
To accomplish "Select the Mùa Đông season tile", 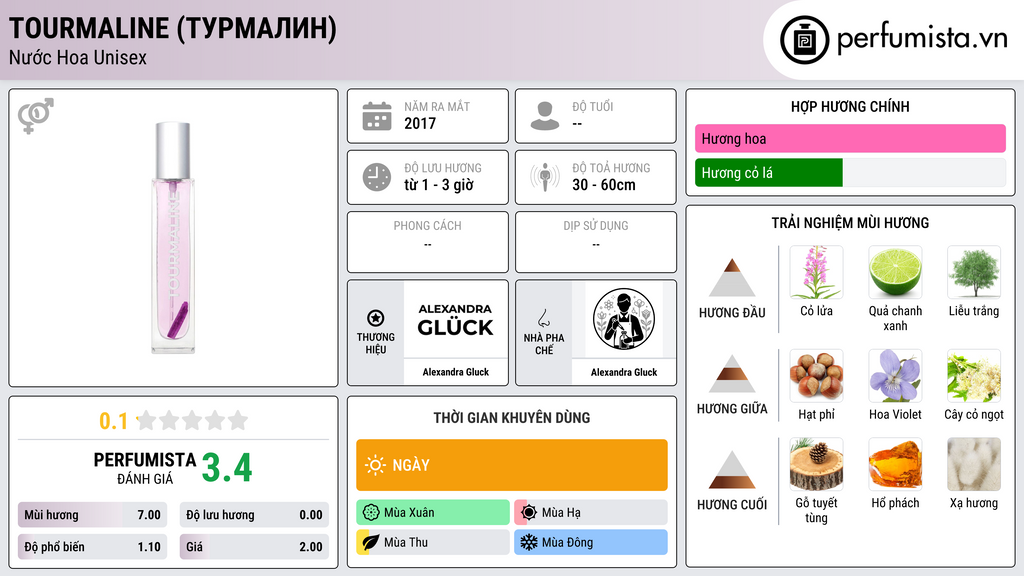I will tap(591, 542).
